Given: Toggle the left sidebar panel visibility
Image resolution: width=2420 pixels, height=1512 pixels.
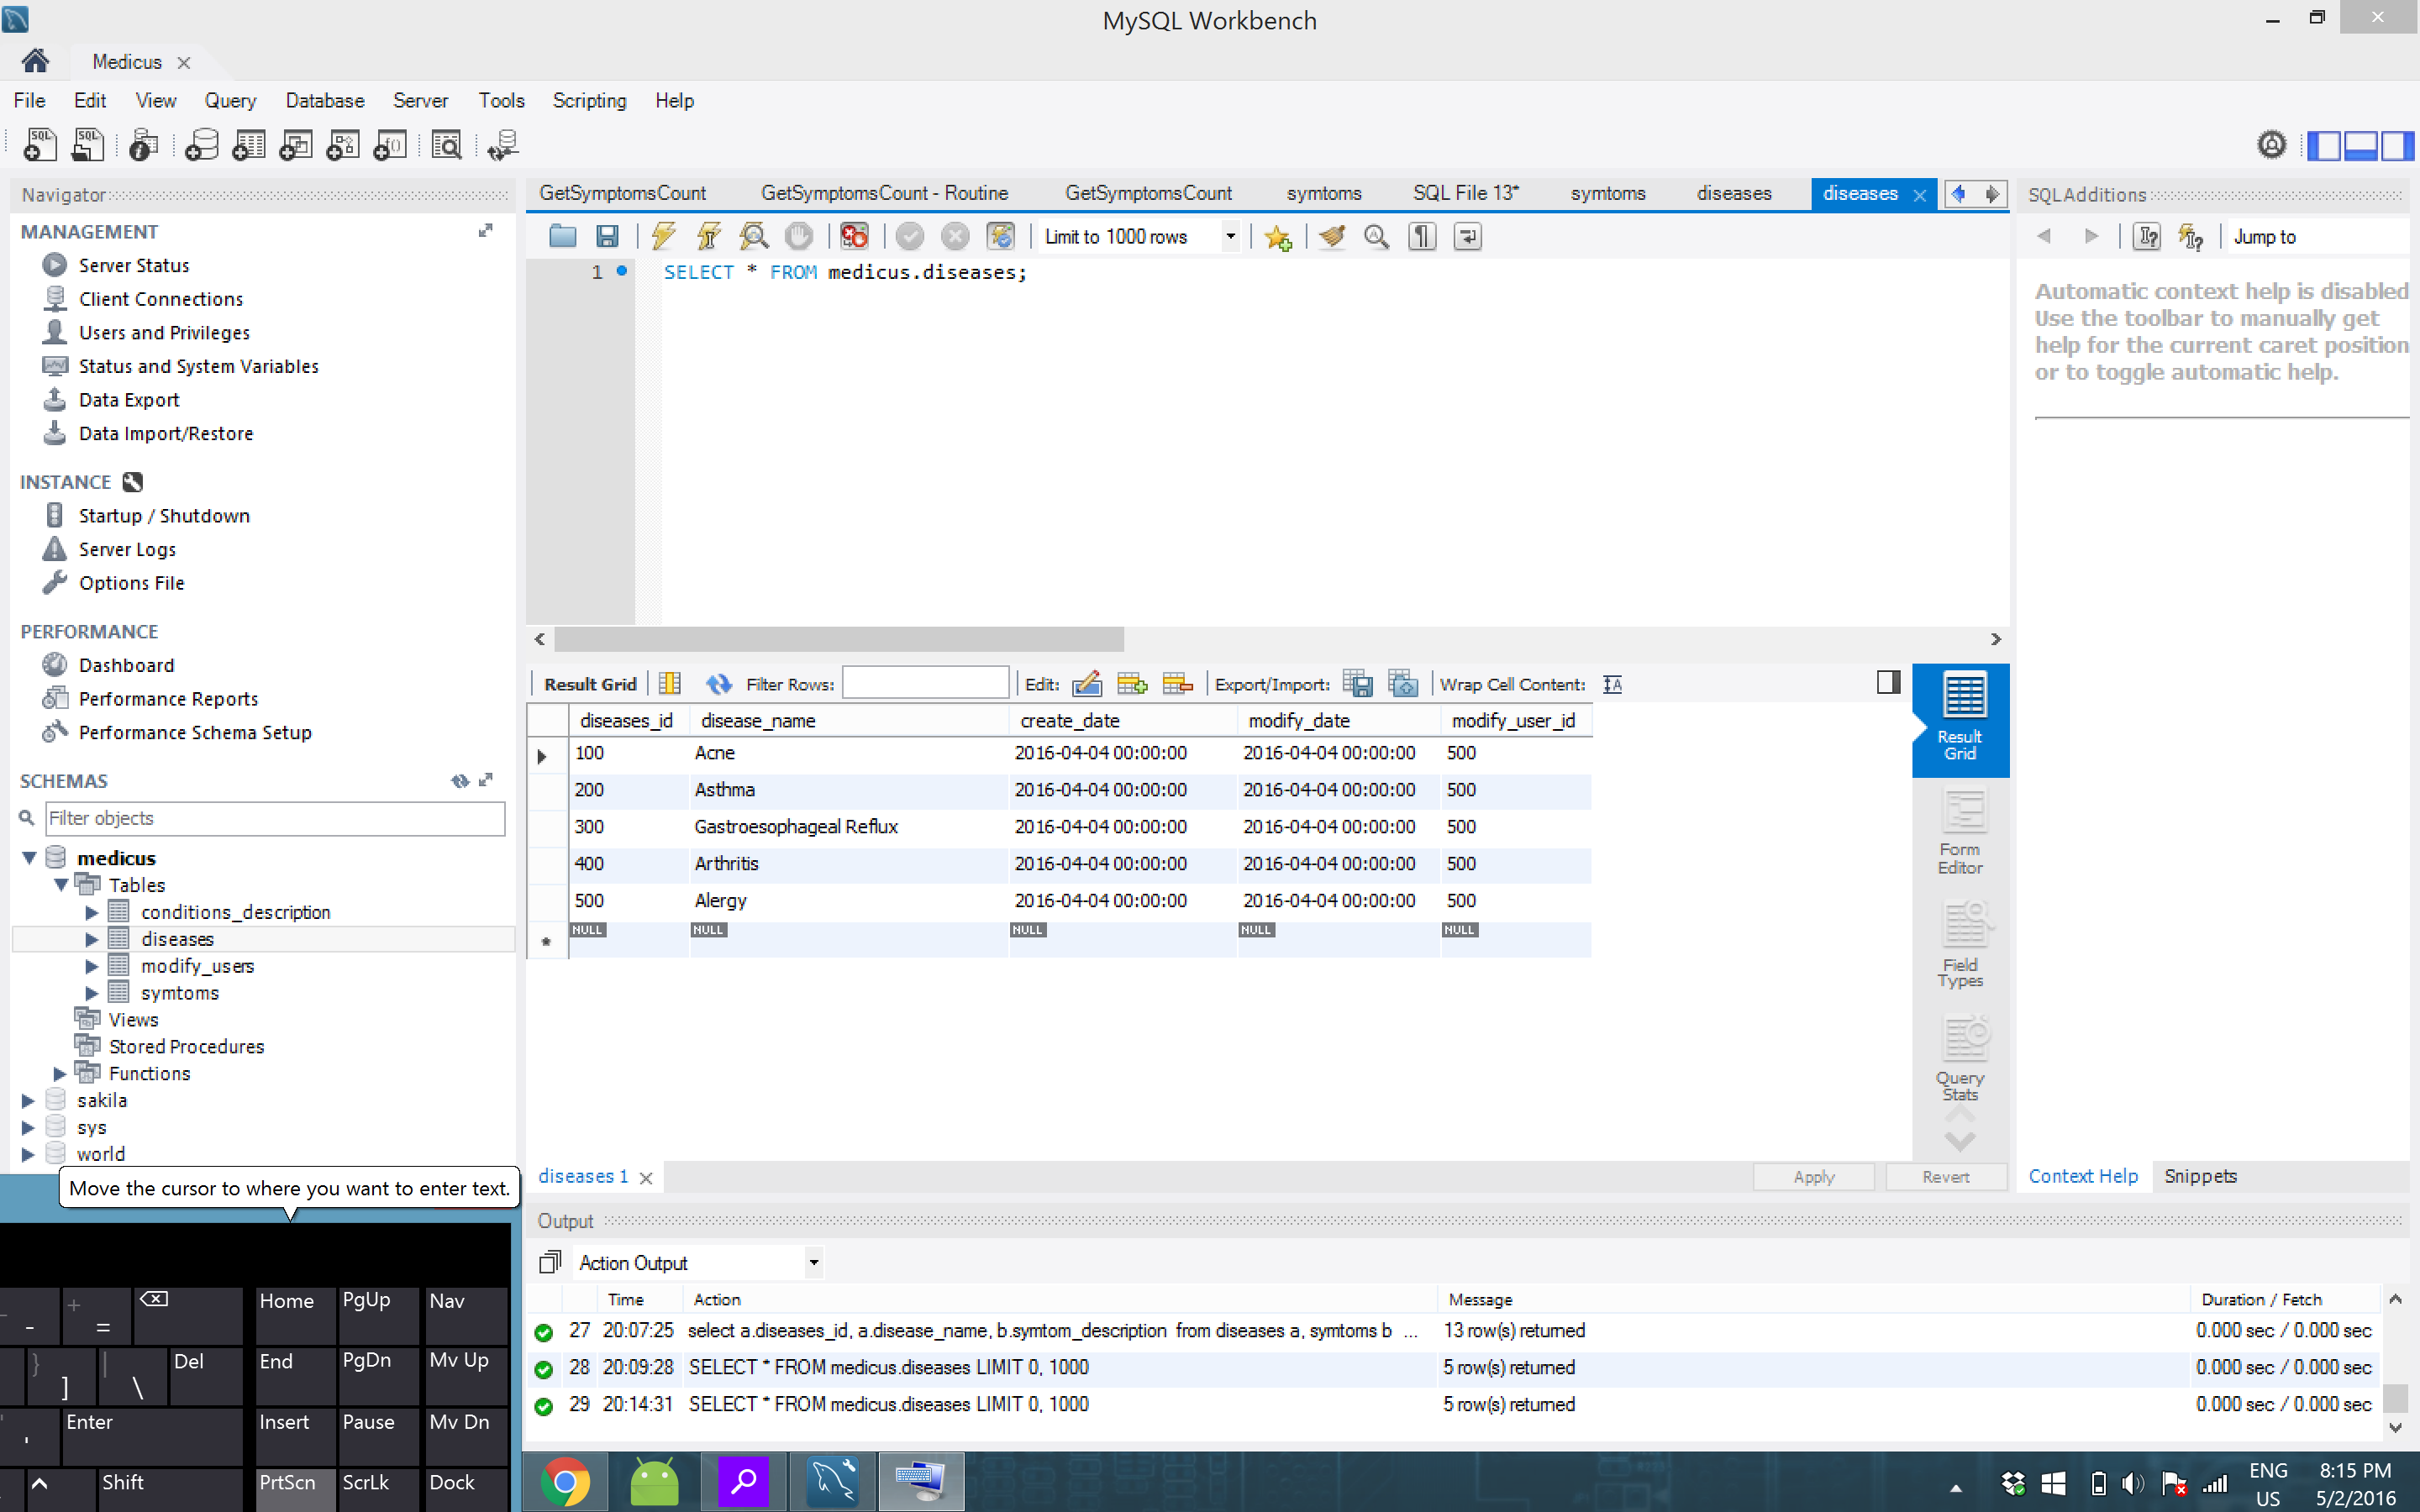Looking at the screenshot, I should click(x=2323, y=146).
